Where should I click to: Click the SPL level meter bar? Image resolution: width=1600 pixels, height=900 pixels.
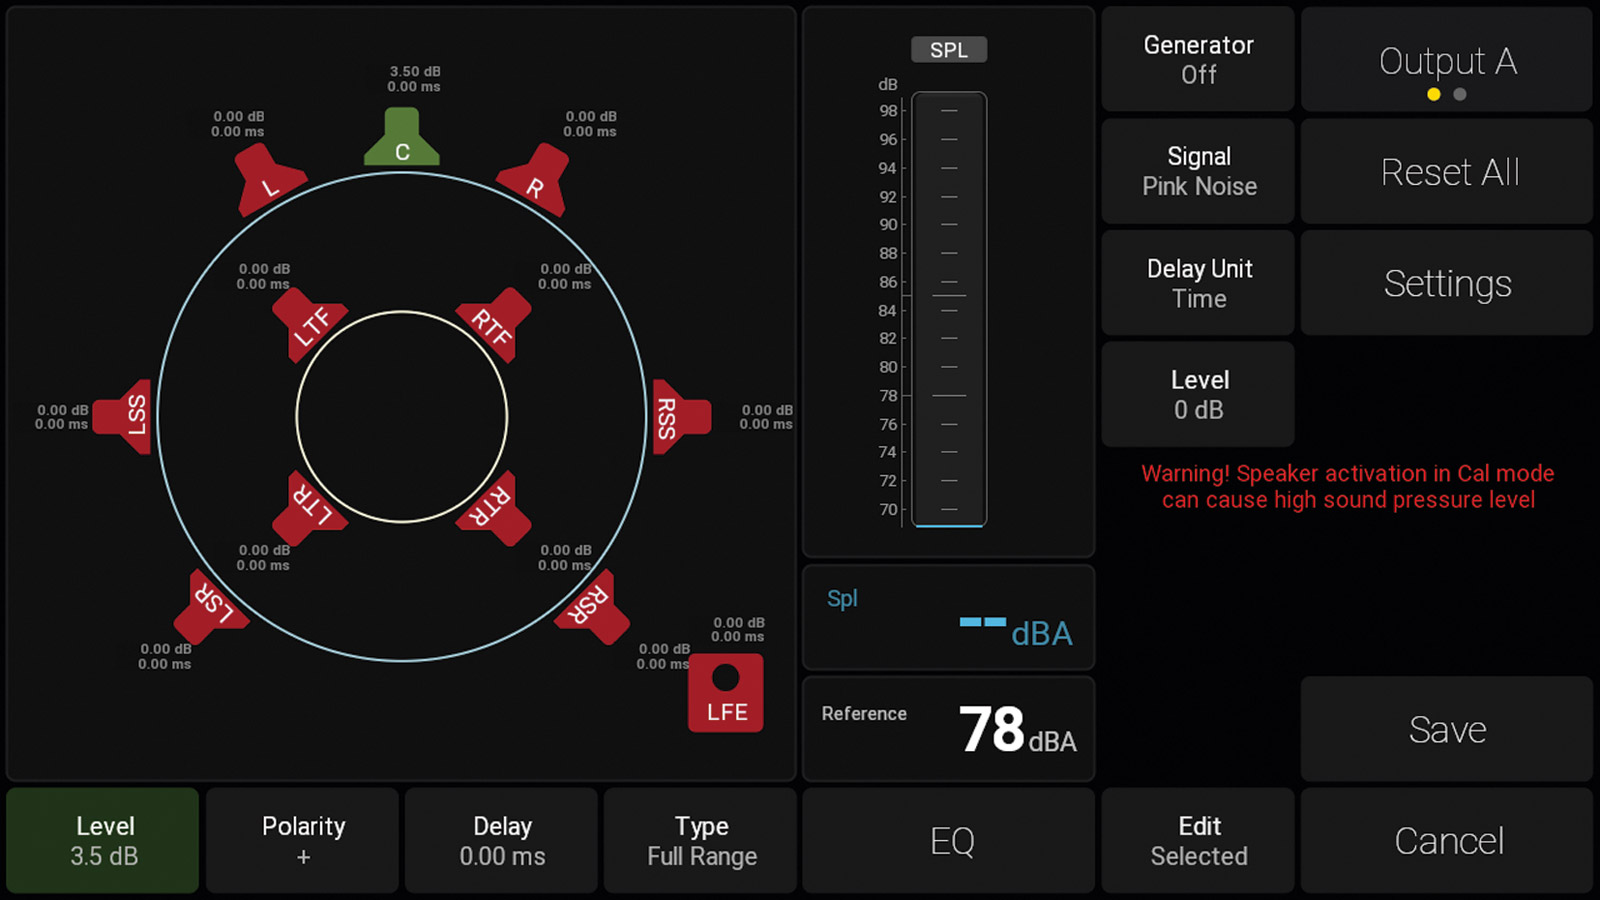tap(949, 309)
